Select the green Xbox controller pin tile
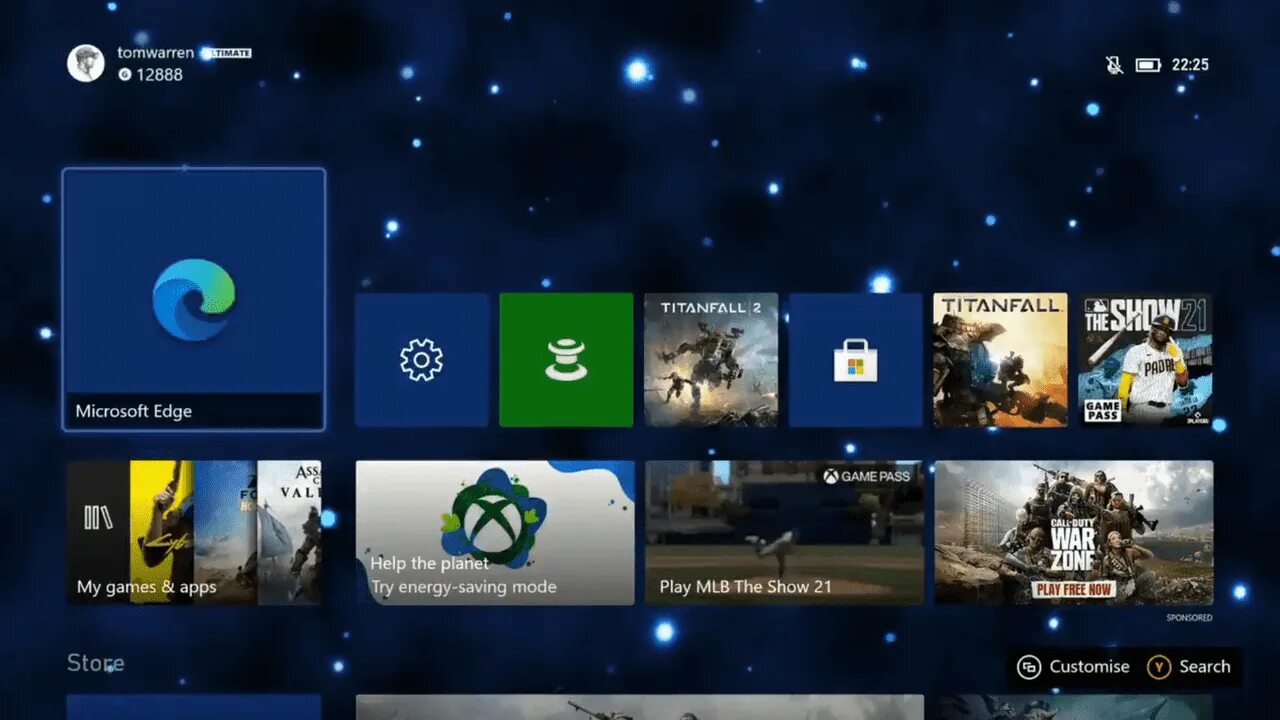 coord(566,359)
